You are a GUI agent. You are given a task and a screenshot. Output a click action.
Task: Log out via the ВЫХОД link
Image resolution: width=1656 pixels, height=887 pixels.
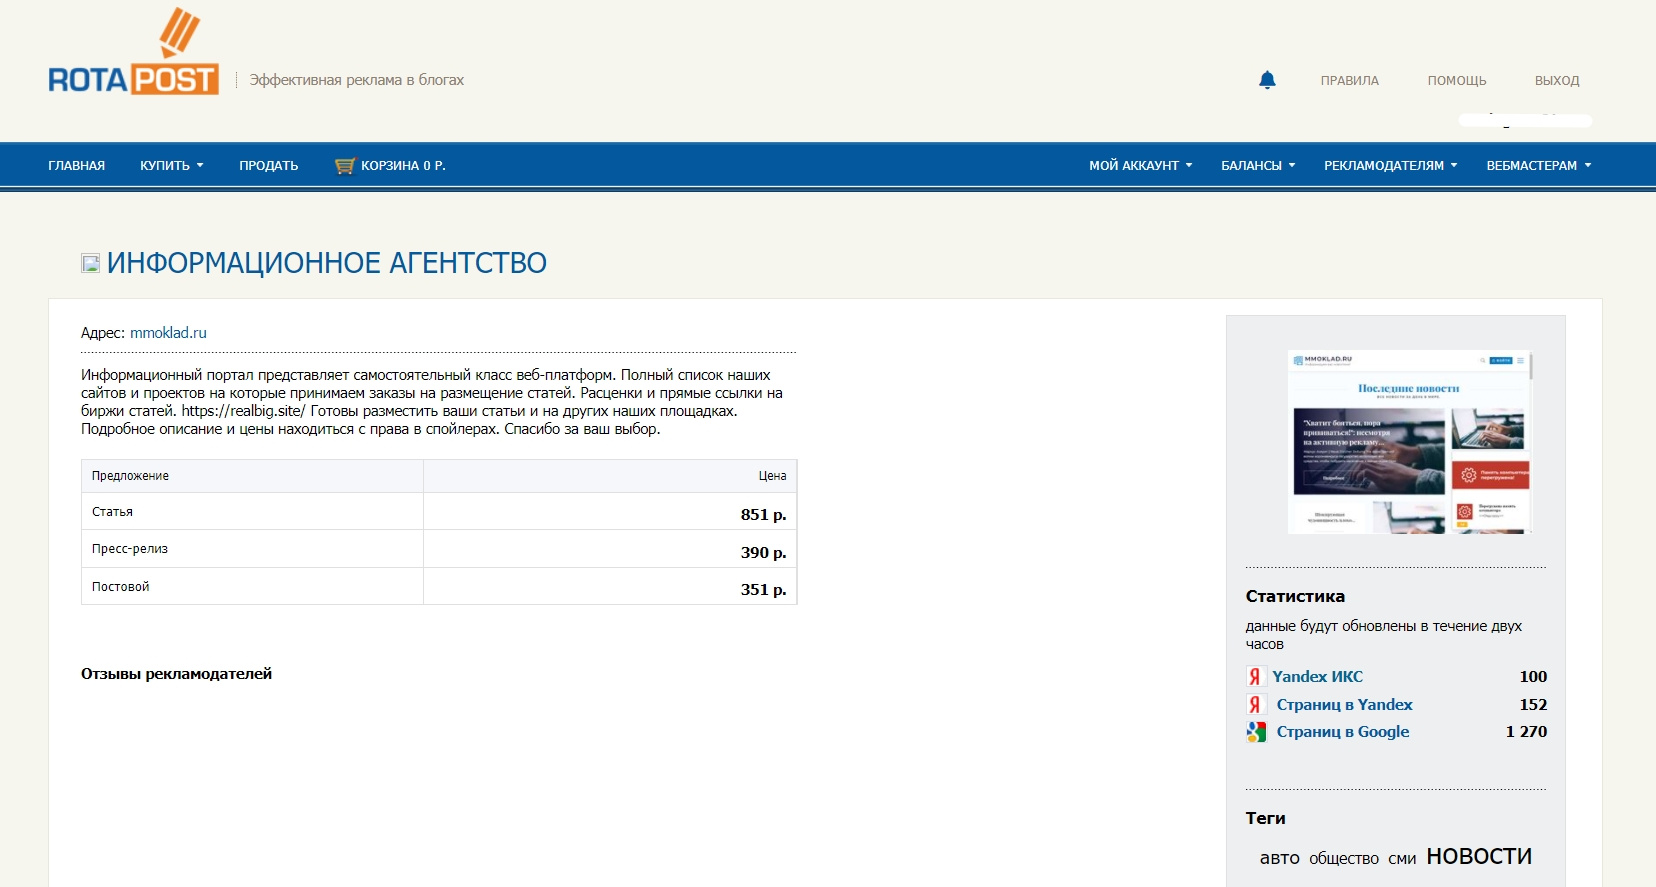[x=1557, y=81]
